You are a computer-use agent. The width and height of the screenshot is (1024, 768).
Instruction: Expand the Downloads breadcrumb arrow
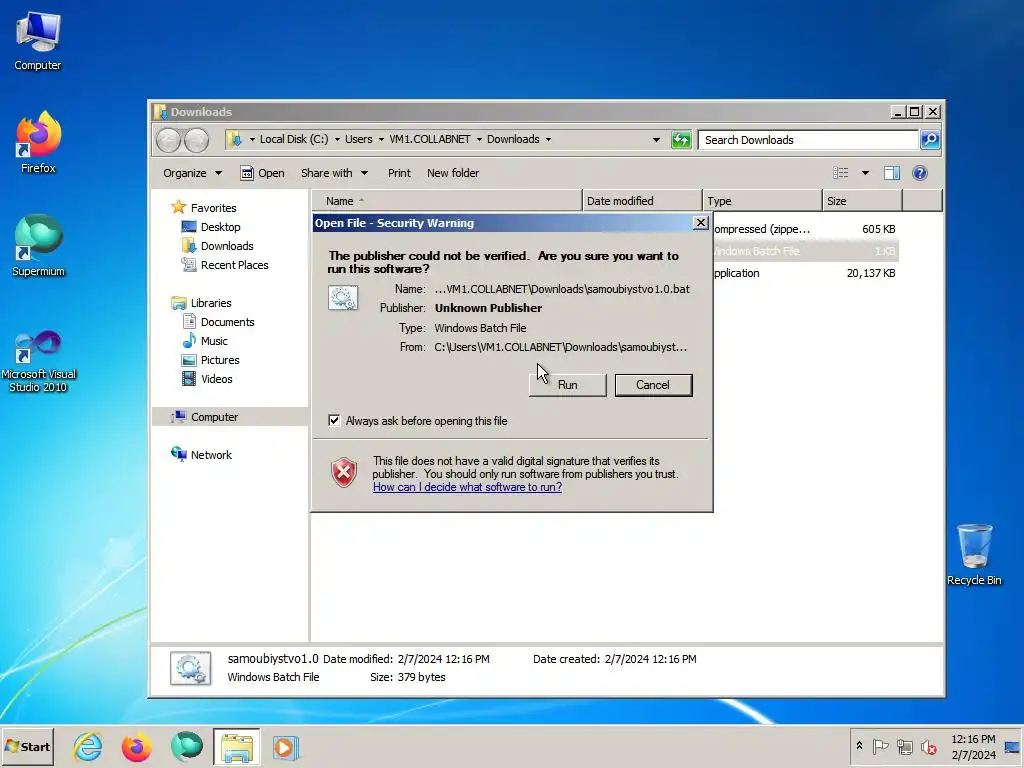click(548, 140)
